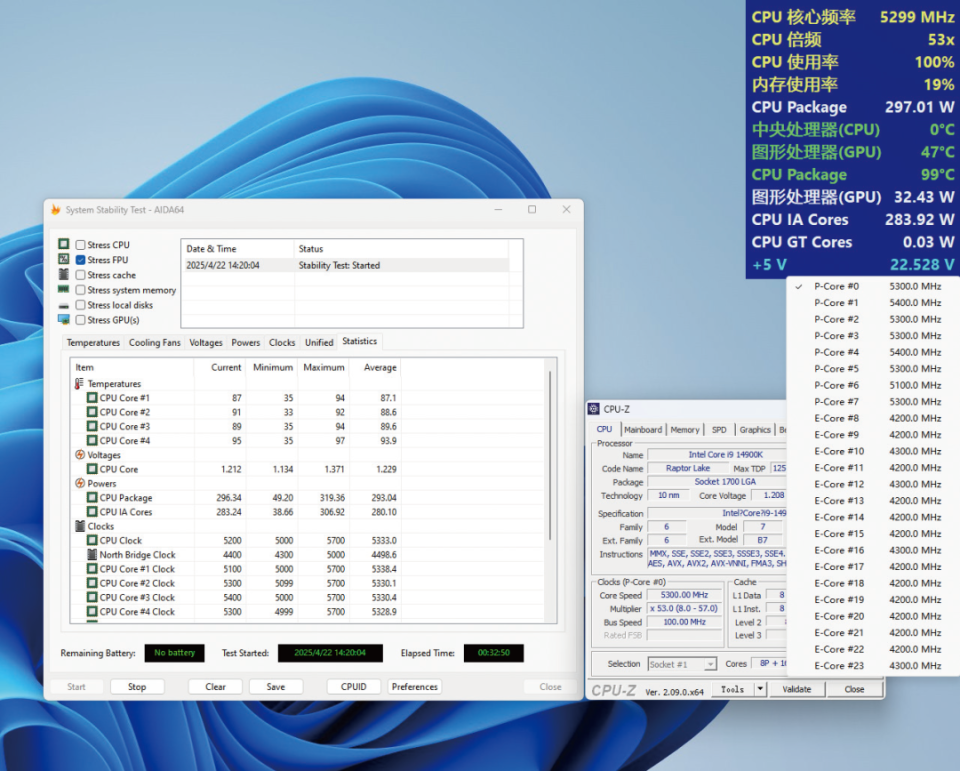Enable the Stress system memory checkbox
960x771 pixels.
tap(80, 290)
